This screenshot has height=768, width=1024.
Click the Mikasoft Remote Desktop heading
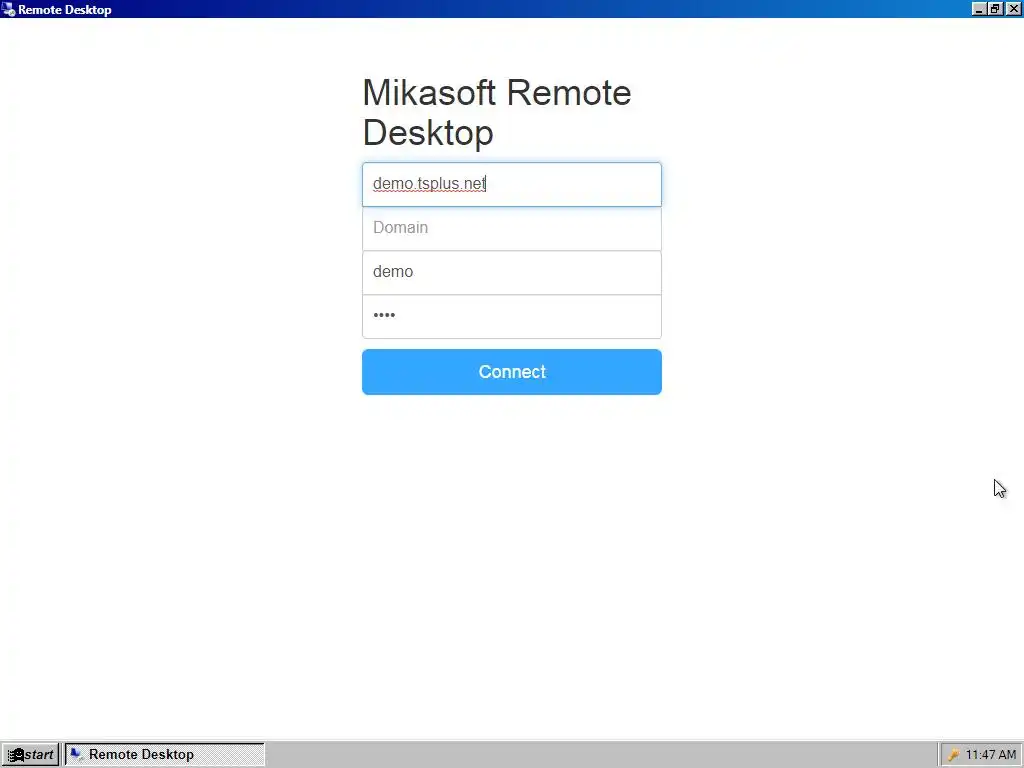(x=497, y=112)
